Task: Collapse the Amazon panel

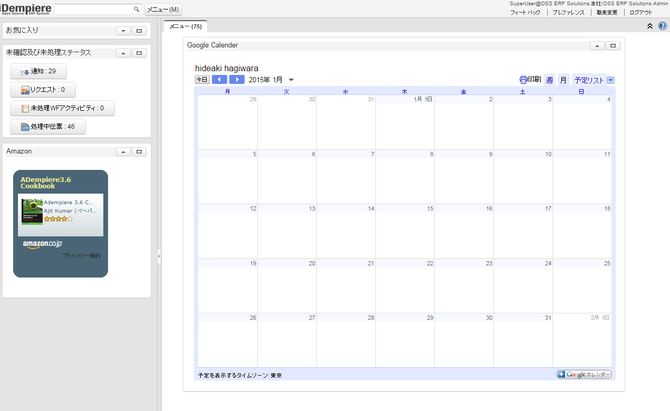Action: pos(123,152)
